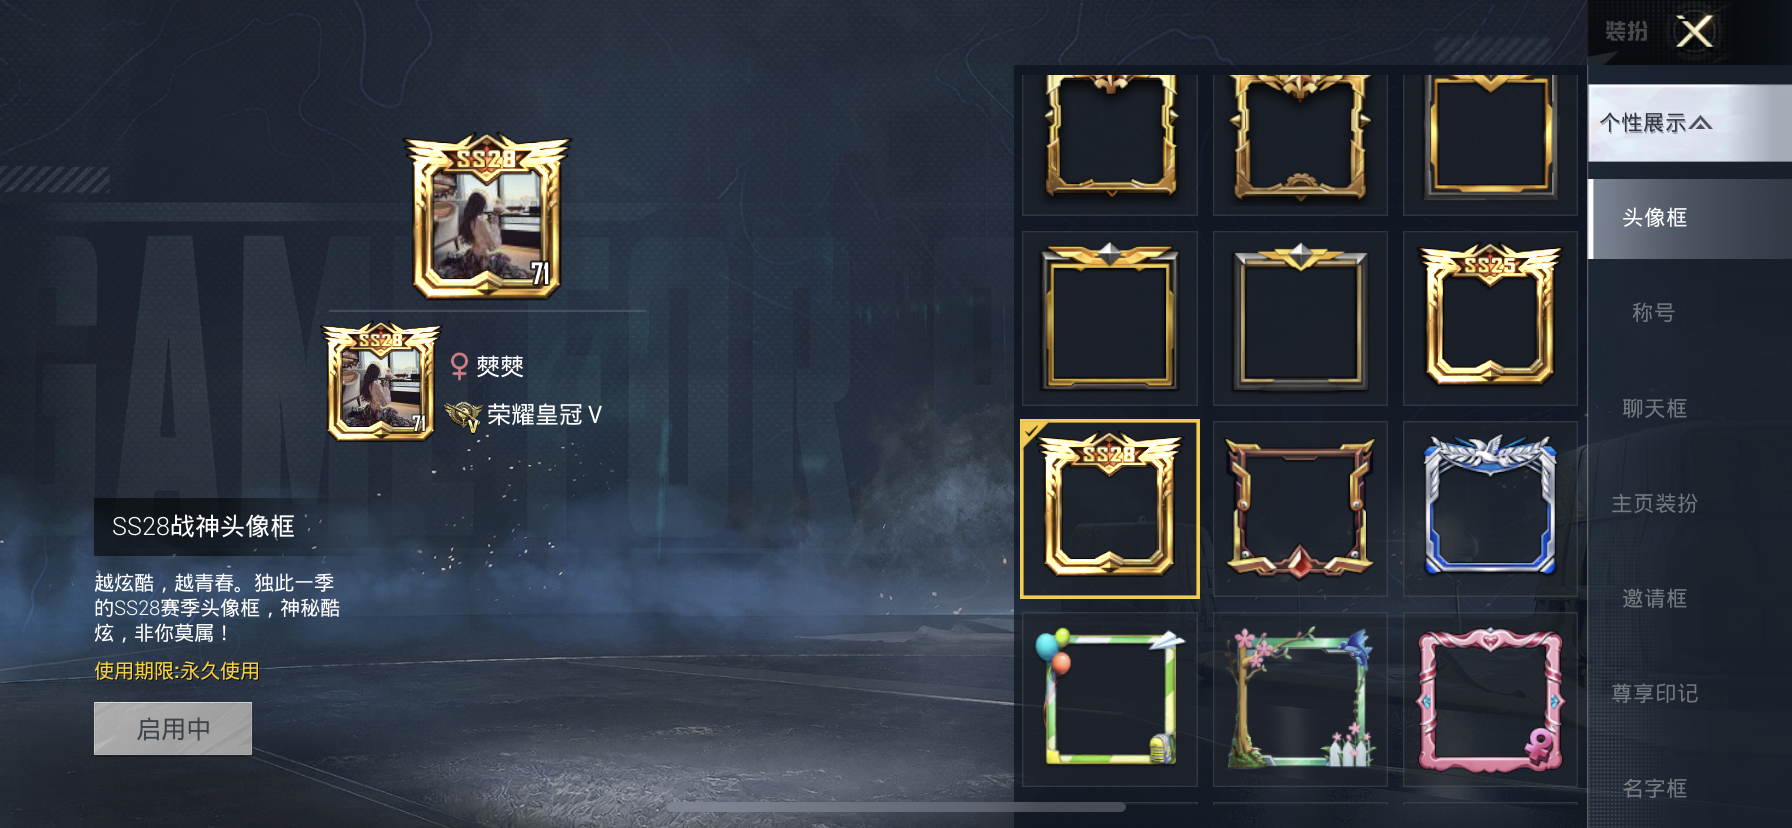The image size is (1792, 828).
Task: Select the SS25 avatar frame
Action: (x=1490, y=318)
